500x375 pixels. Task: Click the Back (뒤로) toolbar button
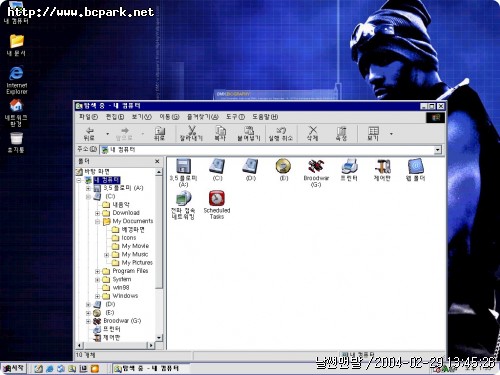[x=89, y=133]
